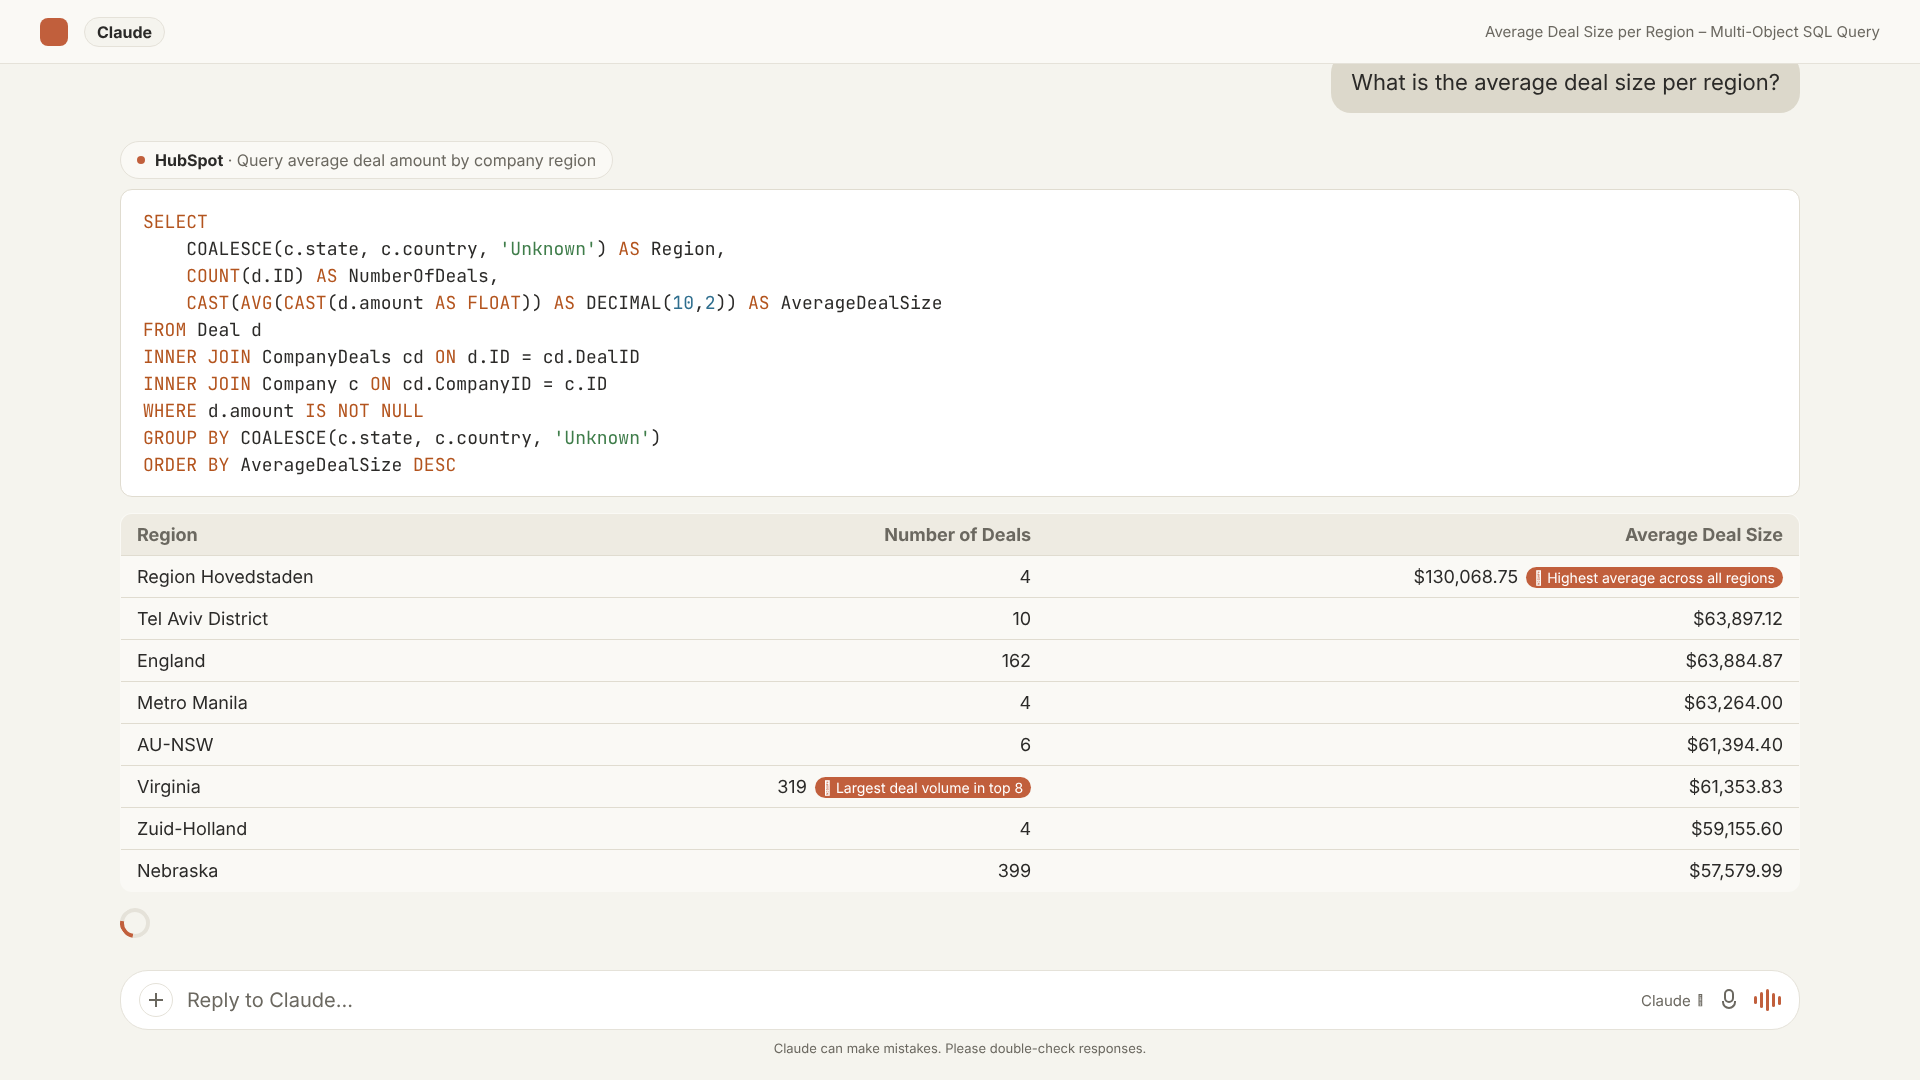1920x1080 pixels.
Task: Click the disclaimer text about double-checking responses
Action: coord(960,1049)
